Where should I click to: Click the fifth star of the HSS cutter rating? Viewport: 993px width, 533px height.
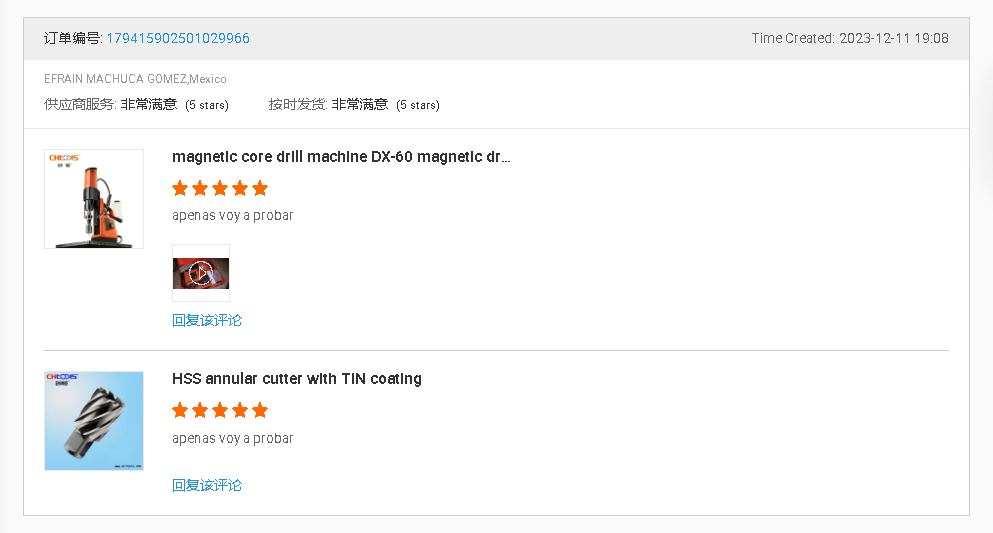260,410
